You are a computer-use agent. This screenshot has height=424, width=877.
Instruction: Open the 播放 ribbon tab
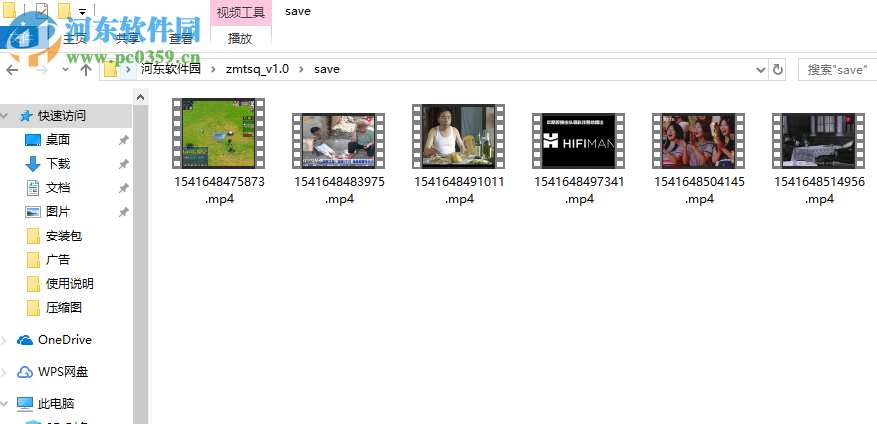pos(241,39)
